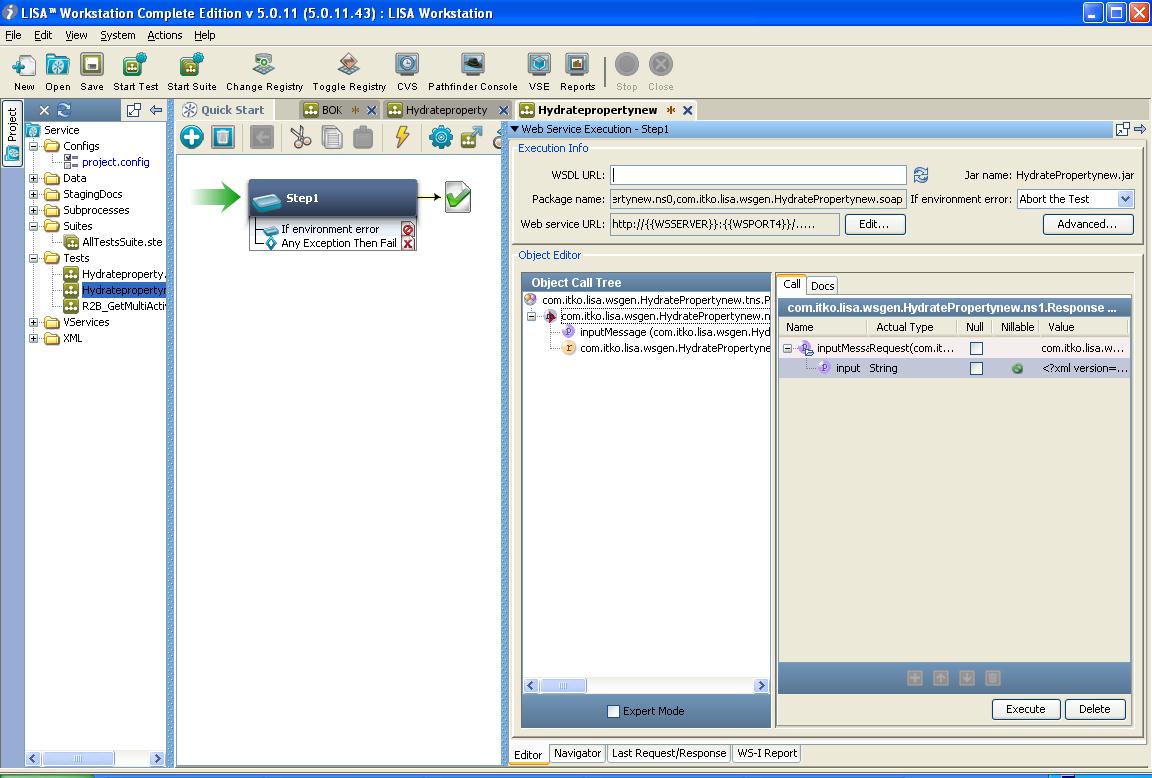Open the Navigator tab

[577, 753]
